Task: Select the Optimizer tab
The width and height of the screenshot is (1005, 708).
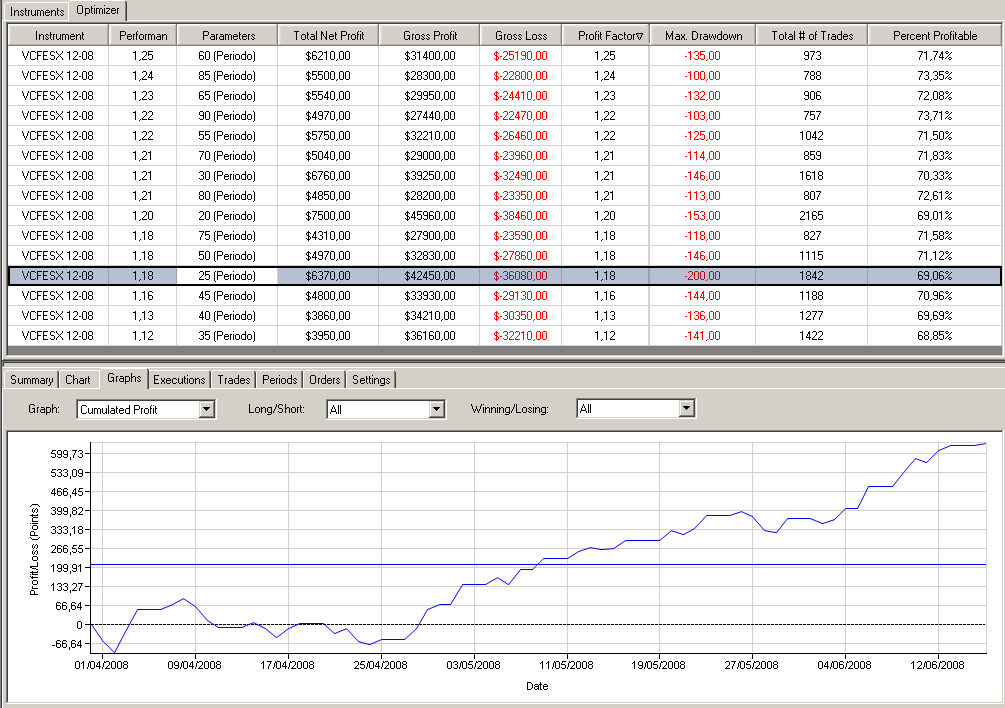Action: [x=98, y=11]
